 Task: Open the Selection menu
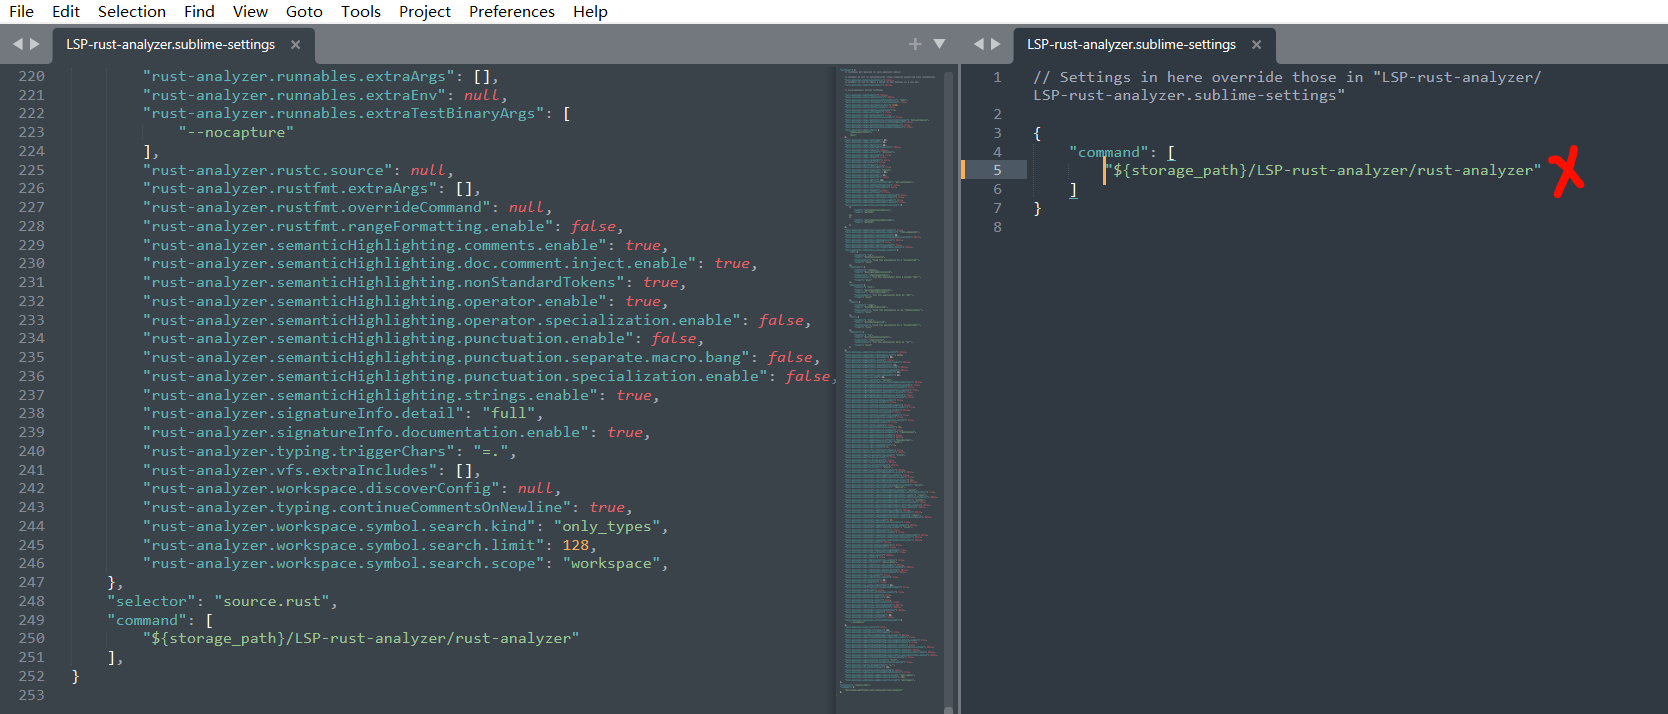(x=131, y=12)
